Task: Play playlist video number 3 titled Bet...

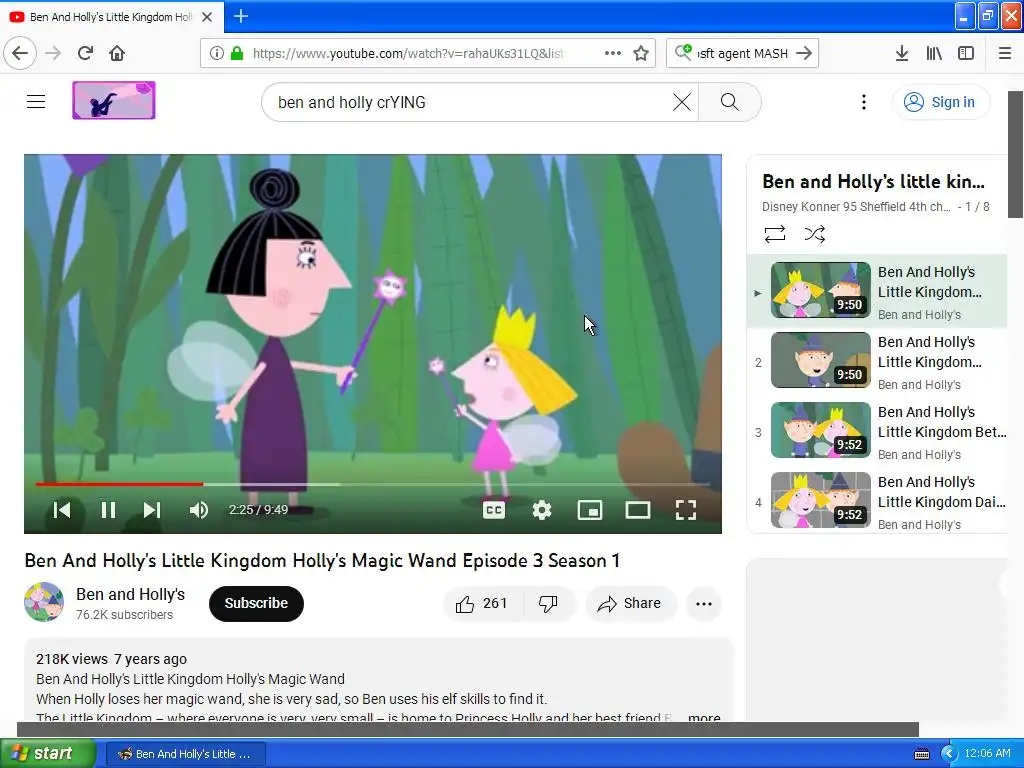Action: (877, 431)
